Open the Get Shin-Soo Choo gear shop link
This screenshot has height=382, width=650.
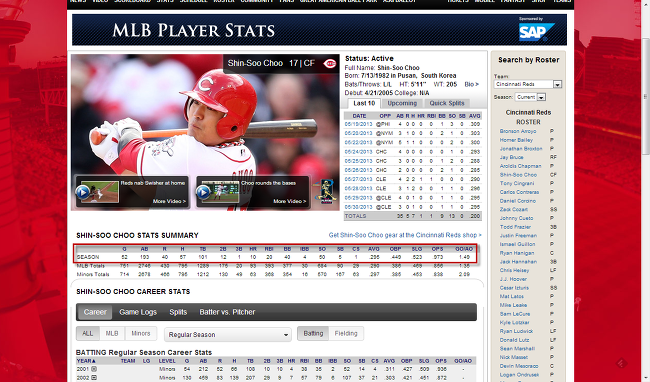[x=405, y=235]
